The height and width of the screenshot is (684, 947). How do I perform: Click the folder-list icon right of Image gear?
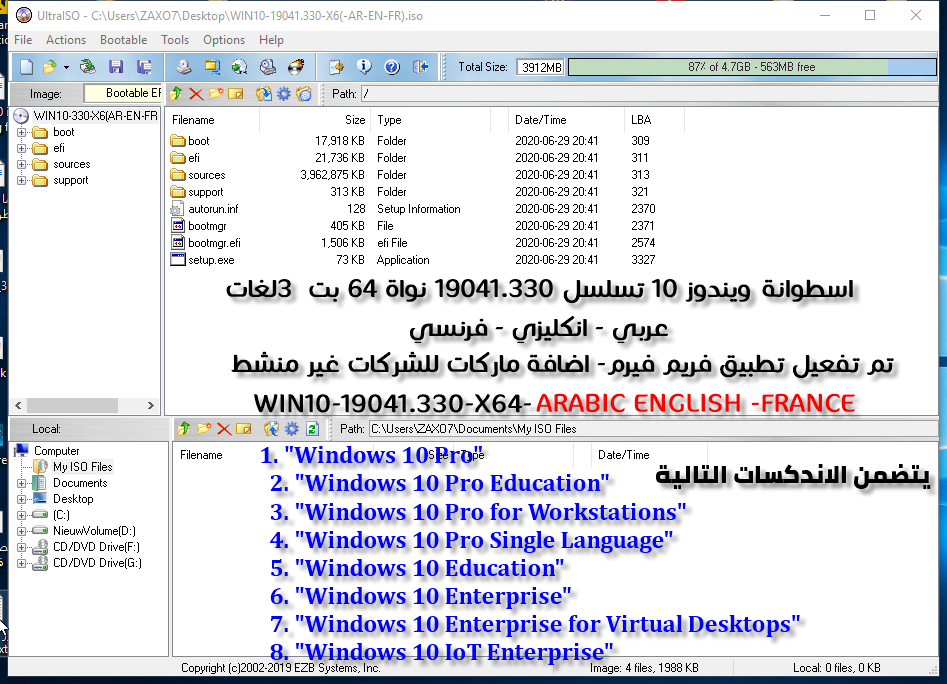coord(304,94)
